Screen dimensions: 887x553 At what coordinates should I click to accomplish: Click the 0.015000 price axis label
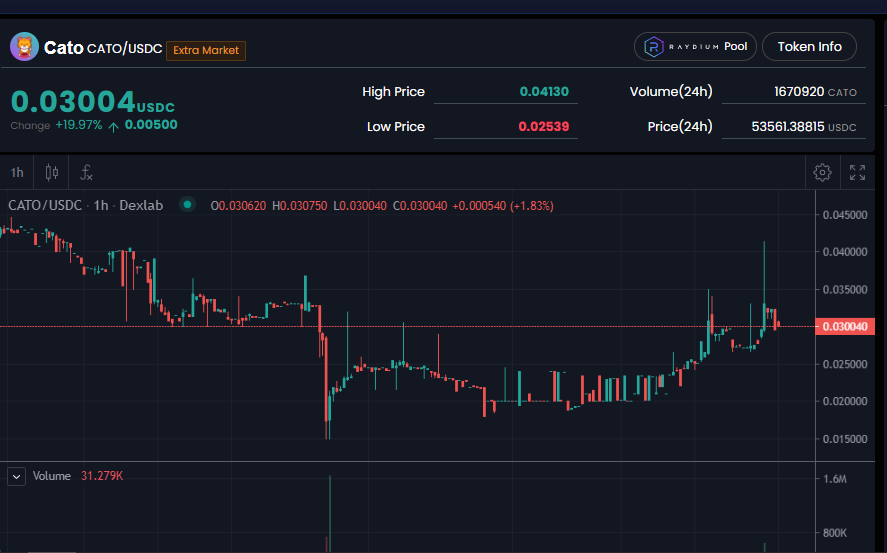[845, 439]
